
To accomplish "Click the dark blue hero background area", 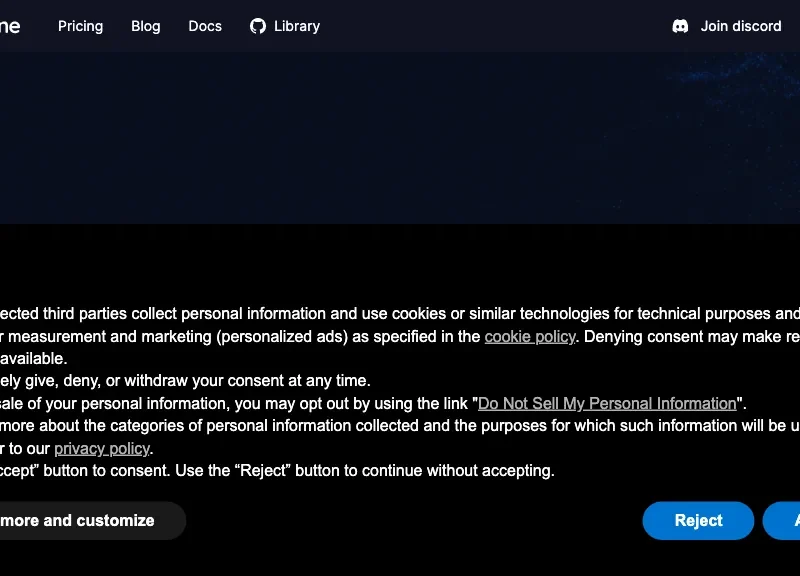I will (x=306, y=138).
